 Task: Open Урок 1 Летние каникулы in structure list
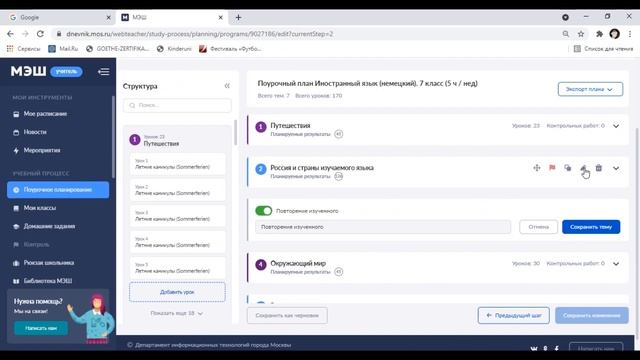point(177,164)
